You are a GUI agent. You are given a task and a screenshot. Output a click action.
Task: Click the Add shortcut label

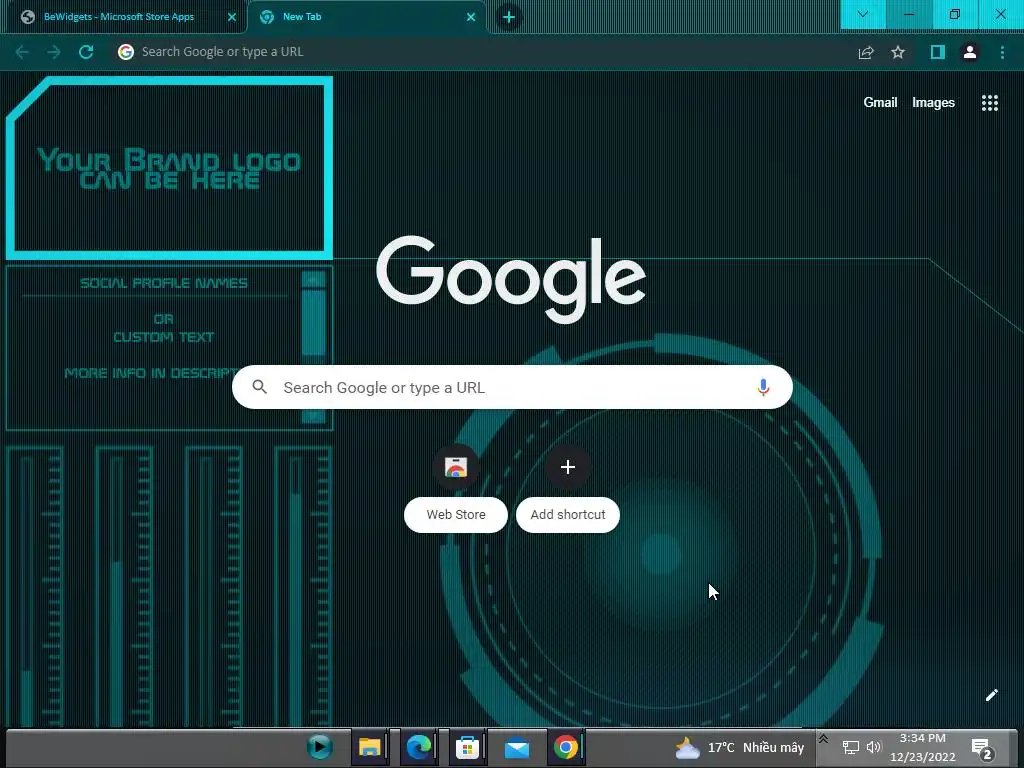568,515
